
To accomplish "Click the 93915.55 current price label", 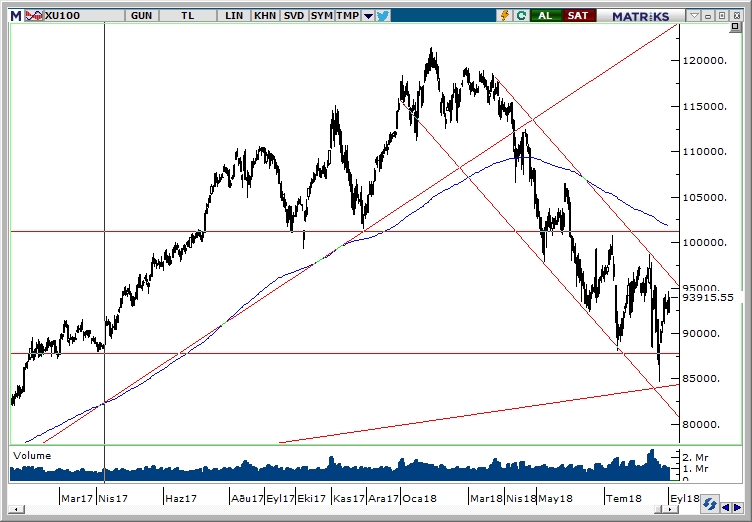I will click(708, 297).
